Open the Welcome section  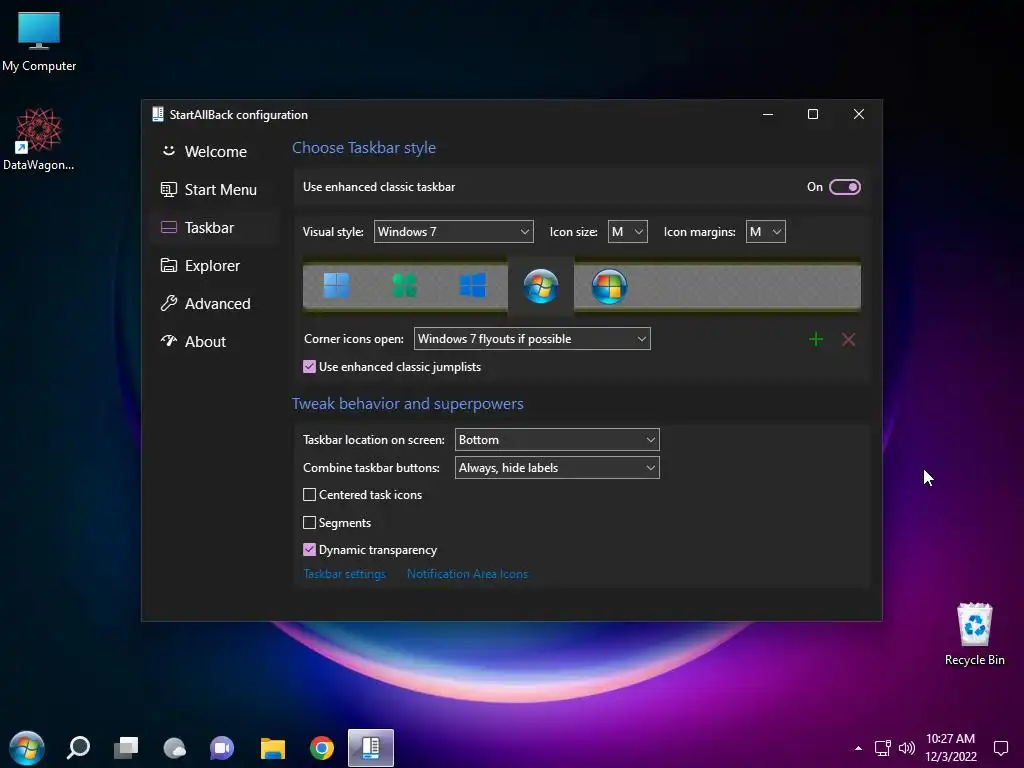click(215, 152)
